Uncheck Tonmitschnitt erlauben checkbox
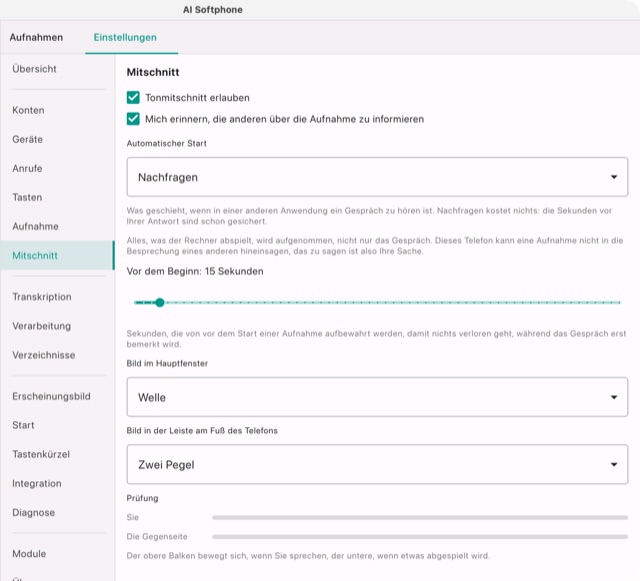 point(133,98)
